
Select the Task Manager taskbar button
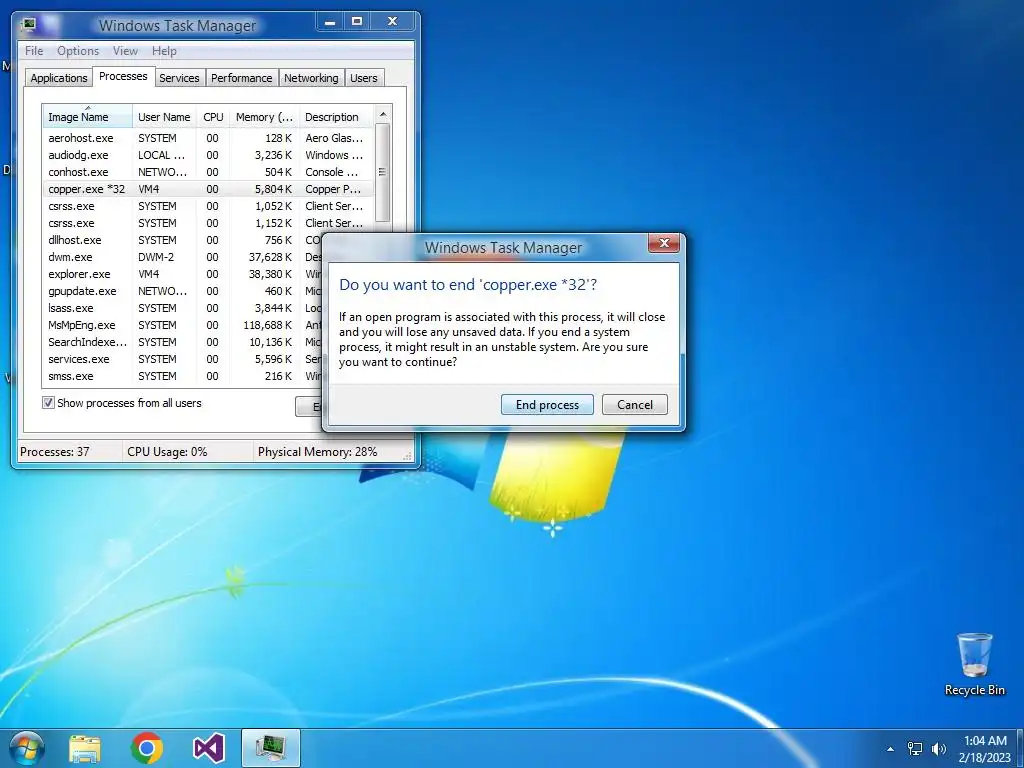[x=270, y=748]
